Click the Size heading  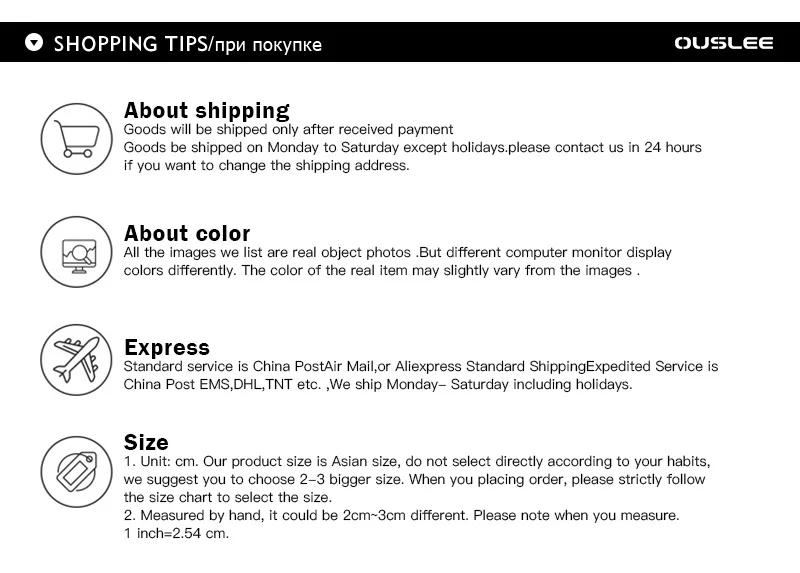coord(146,442)
